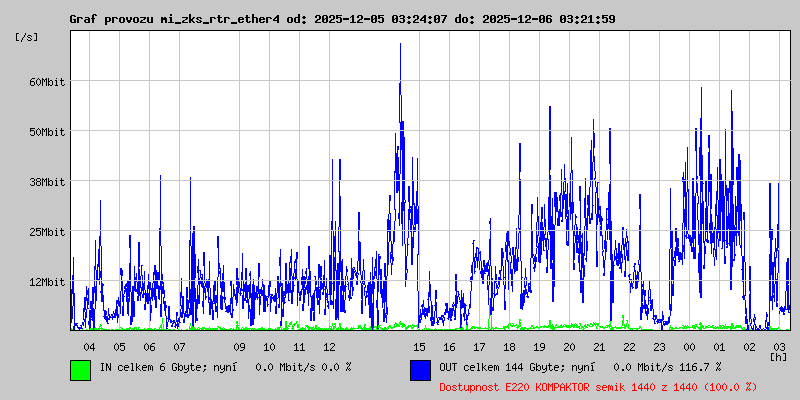Click the '02' hour label on the x-axis
Image resolution: width=800 pixels, height=400 pixels.
click(x=749, y=347)
